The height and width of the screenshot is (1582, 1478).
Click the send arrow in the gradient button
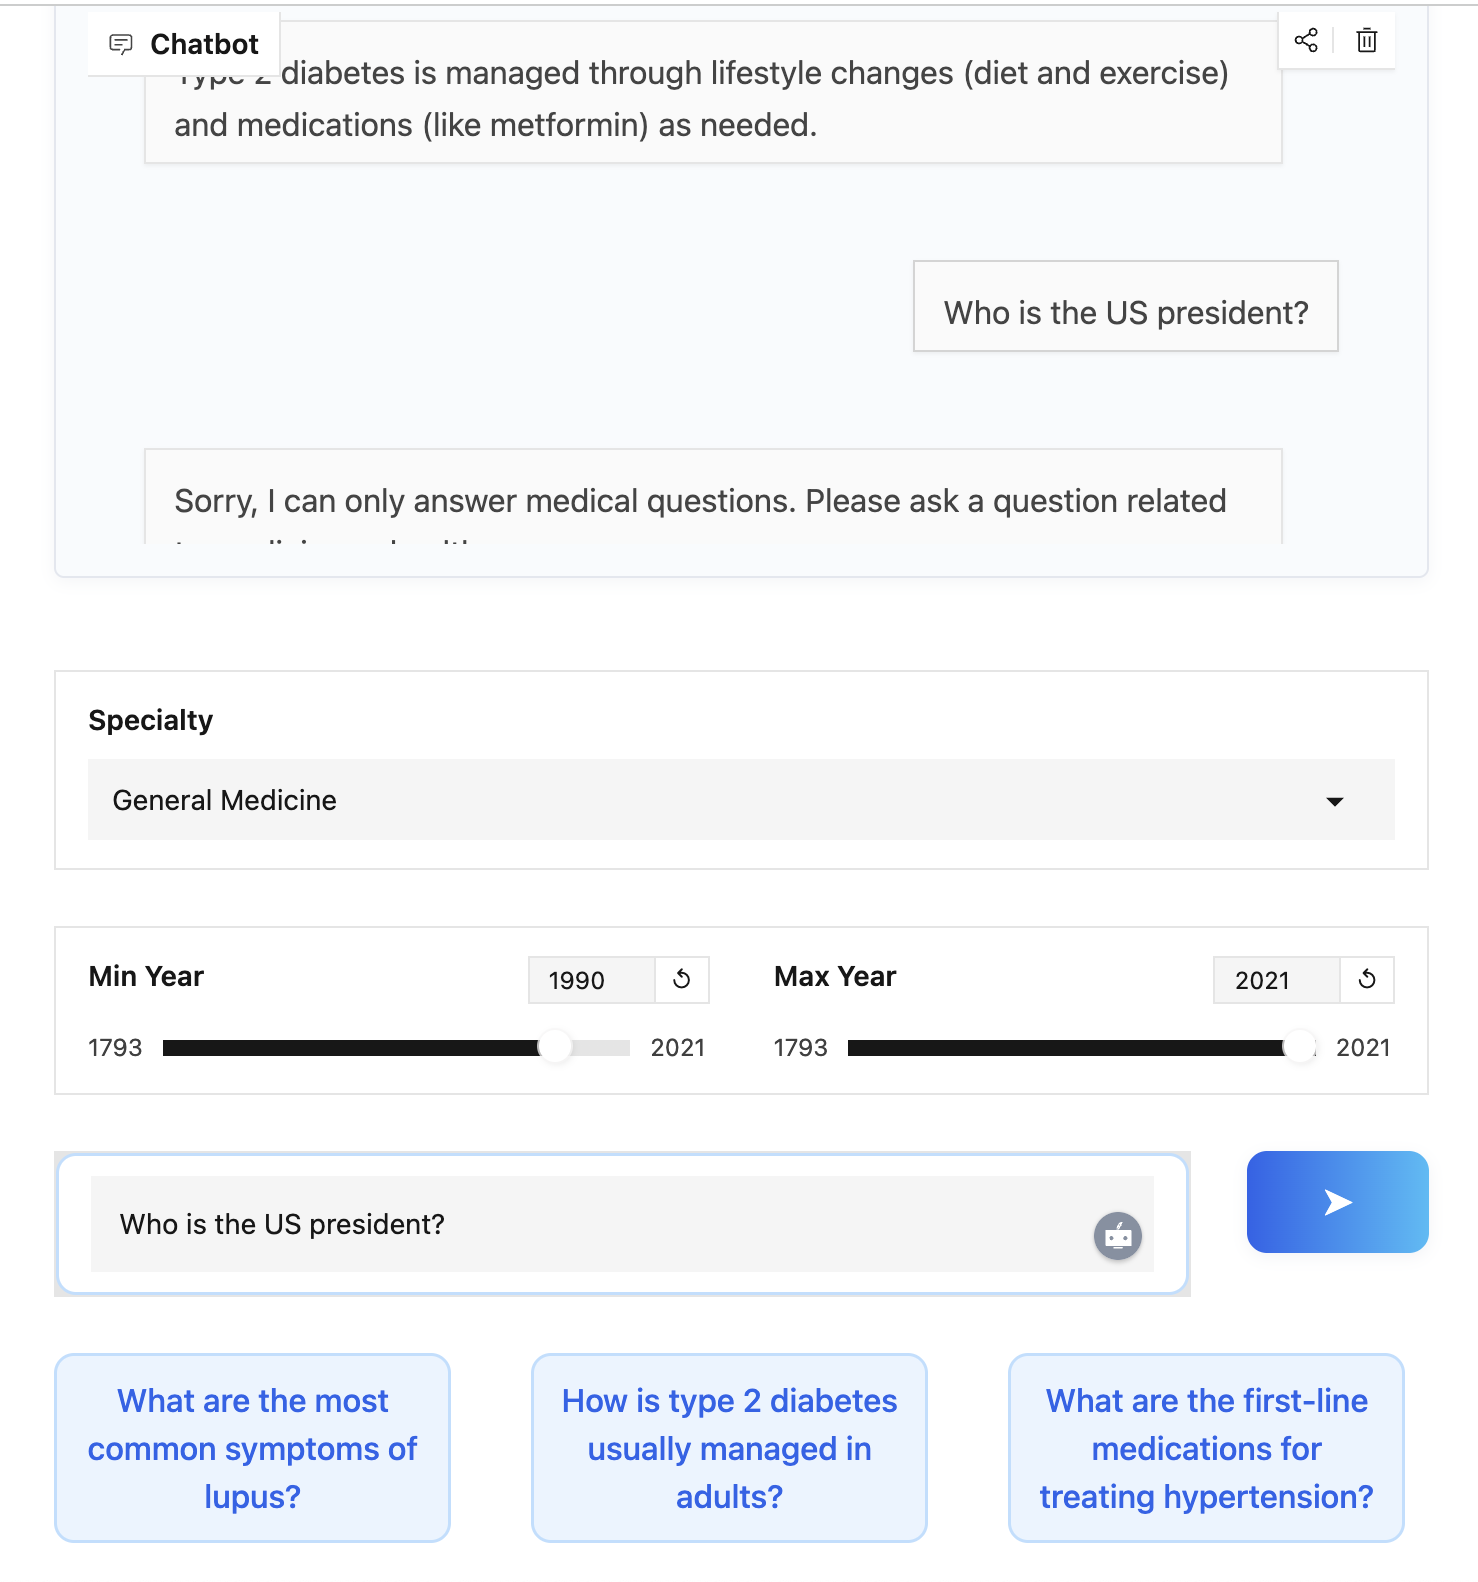[x=1337, y=1203]
